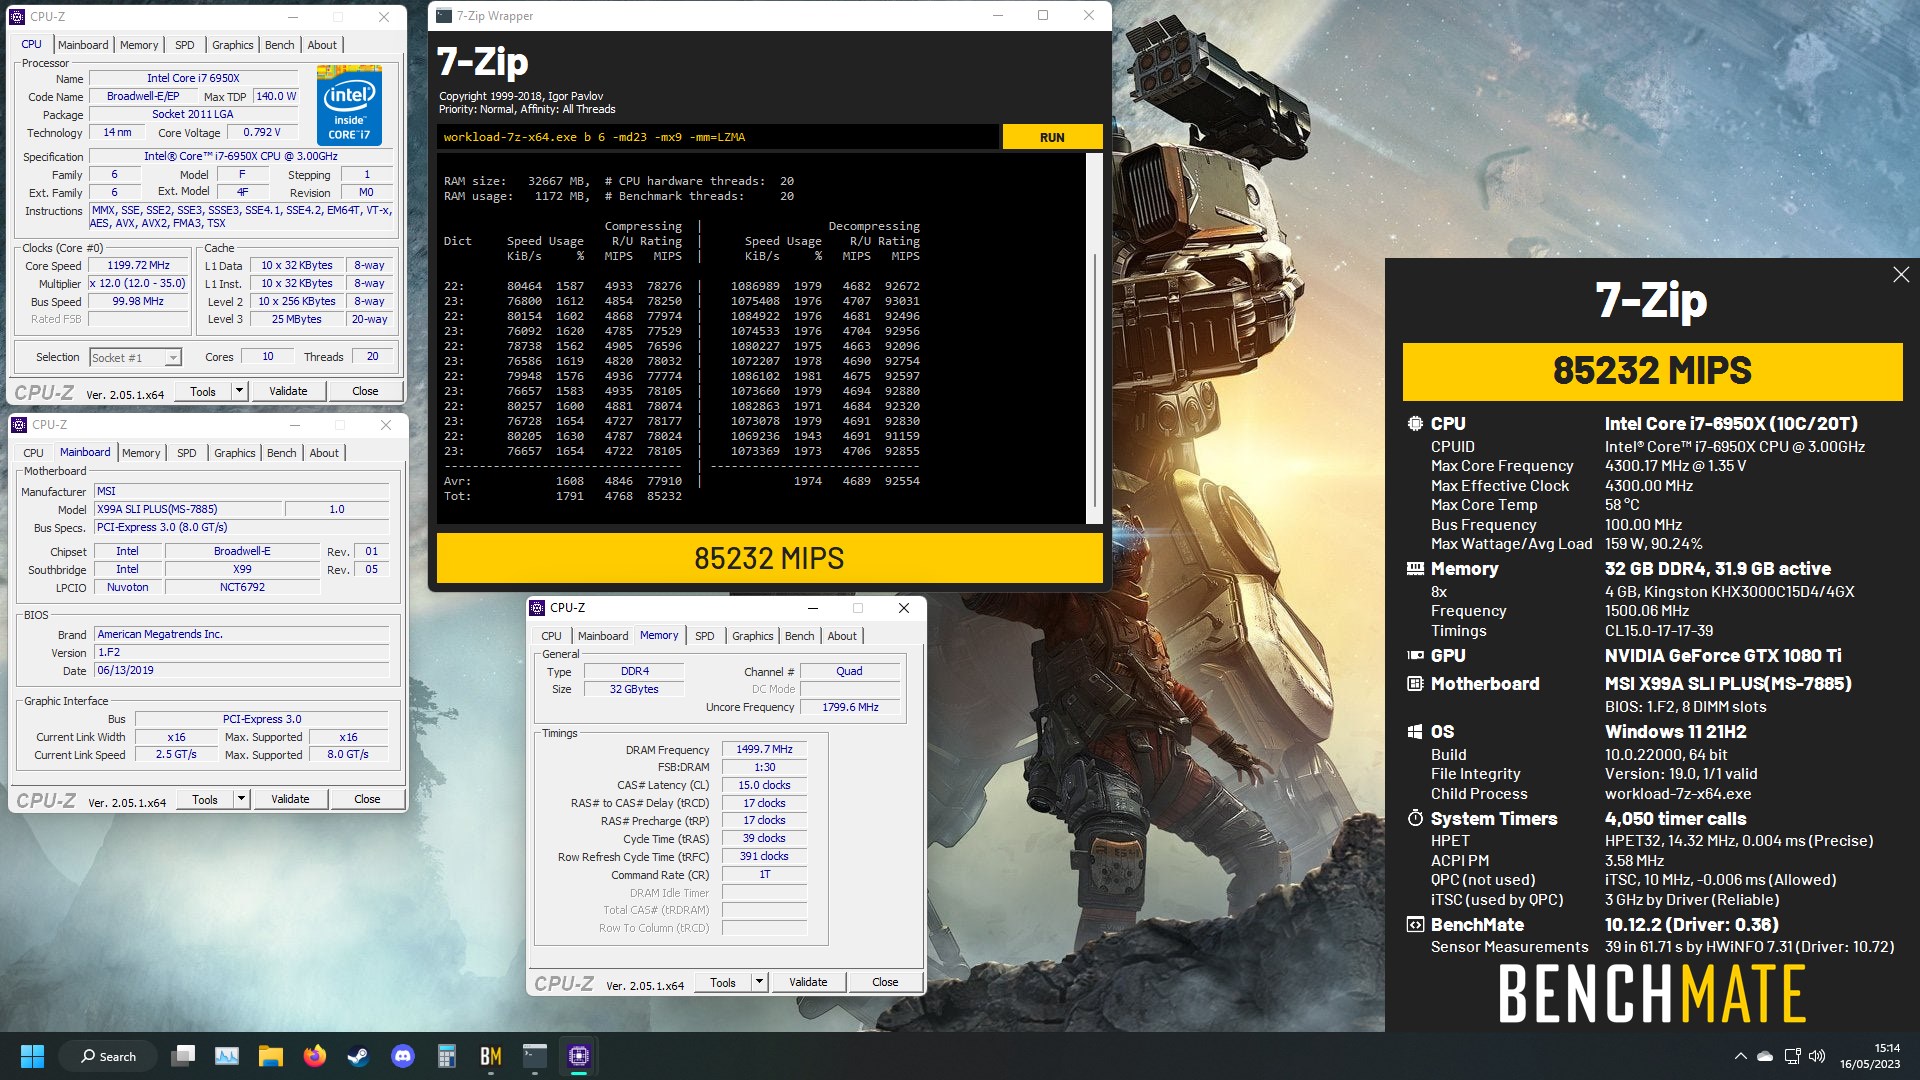
Task: Click the Uncore Frequency value 1799.6 MHz
Action: pyautogui.click(x=850, y=707)
